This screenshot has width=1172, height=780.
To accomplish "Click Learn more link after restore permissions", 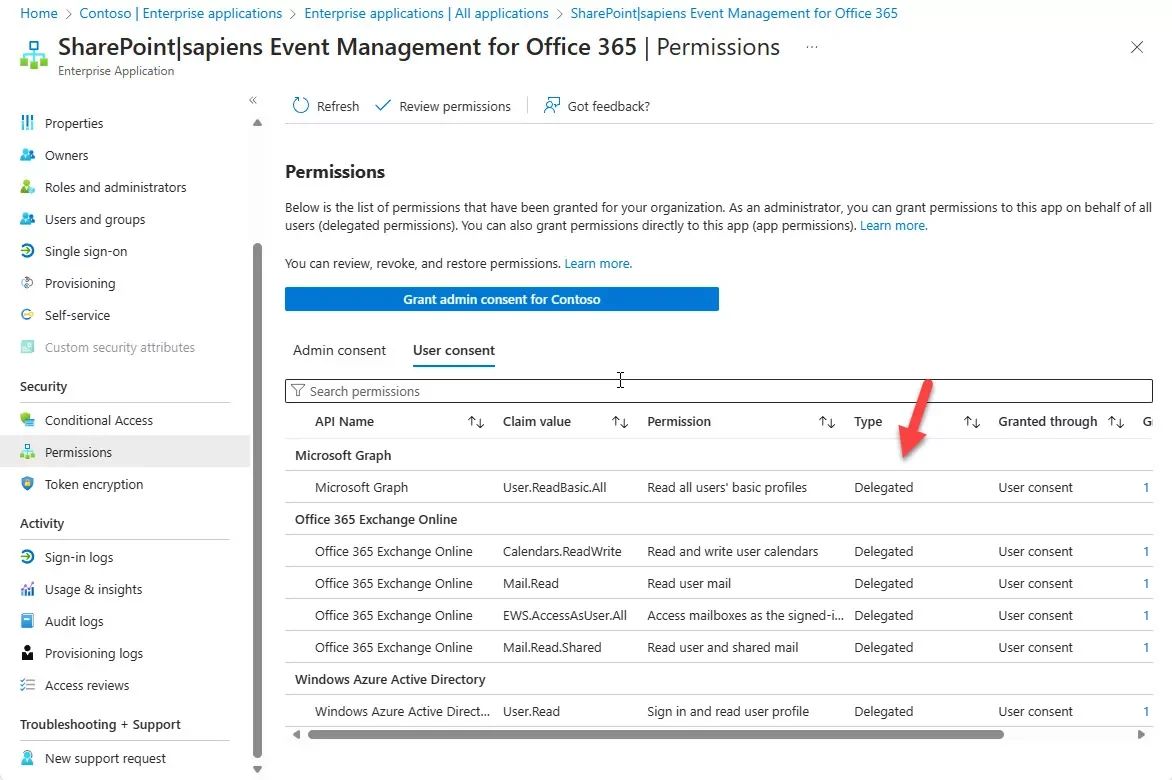I will coord(598,264).
